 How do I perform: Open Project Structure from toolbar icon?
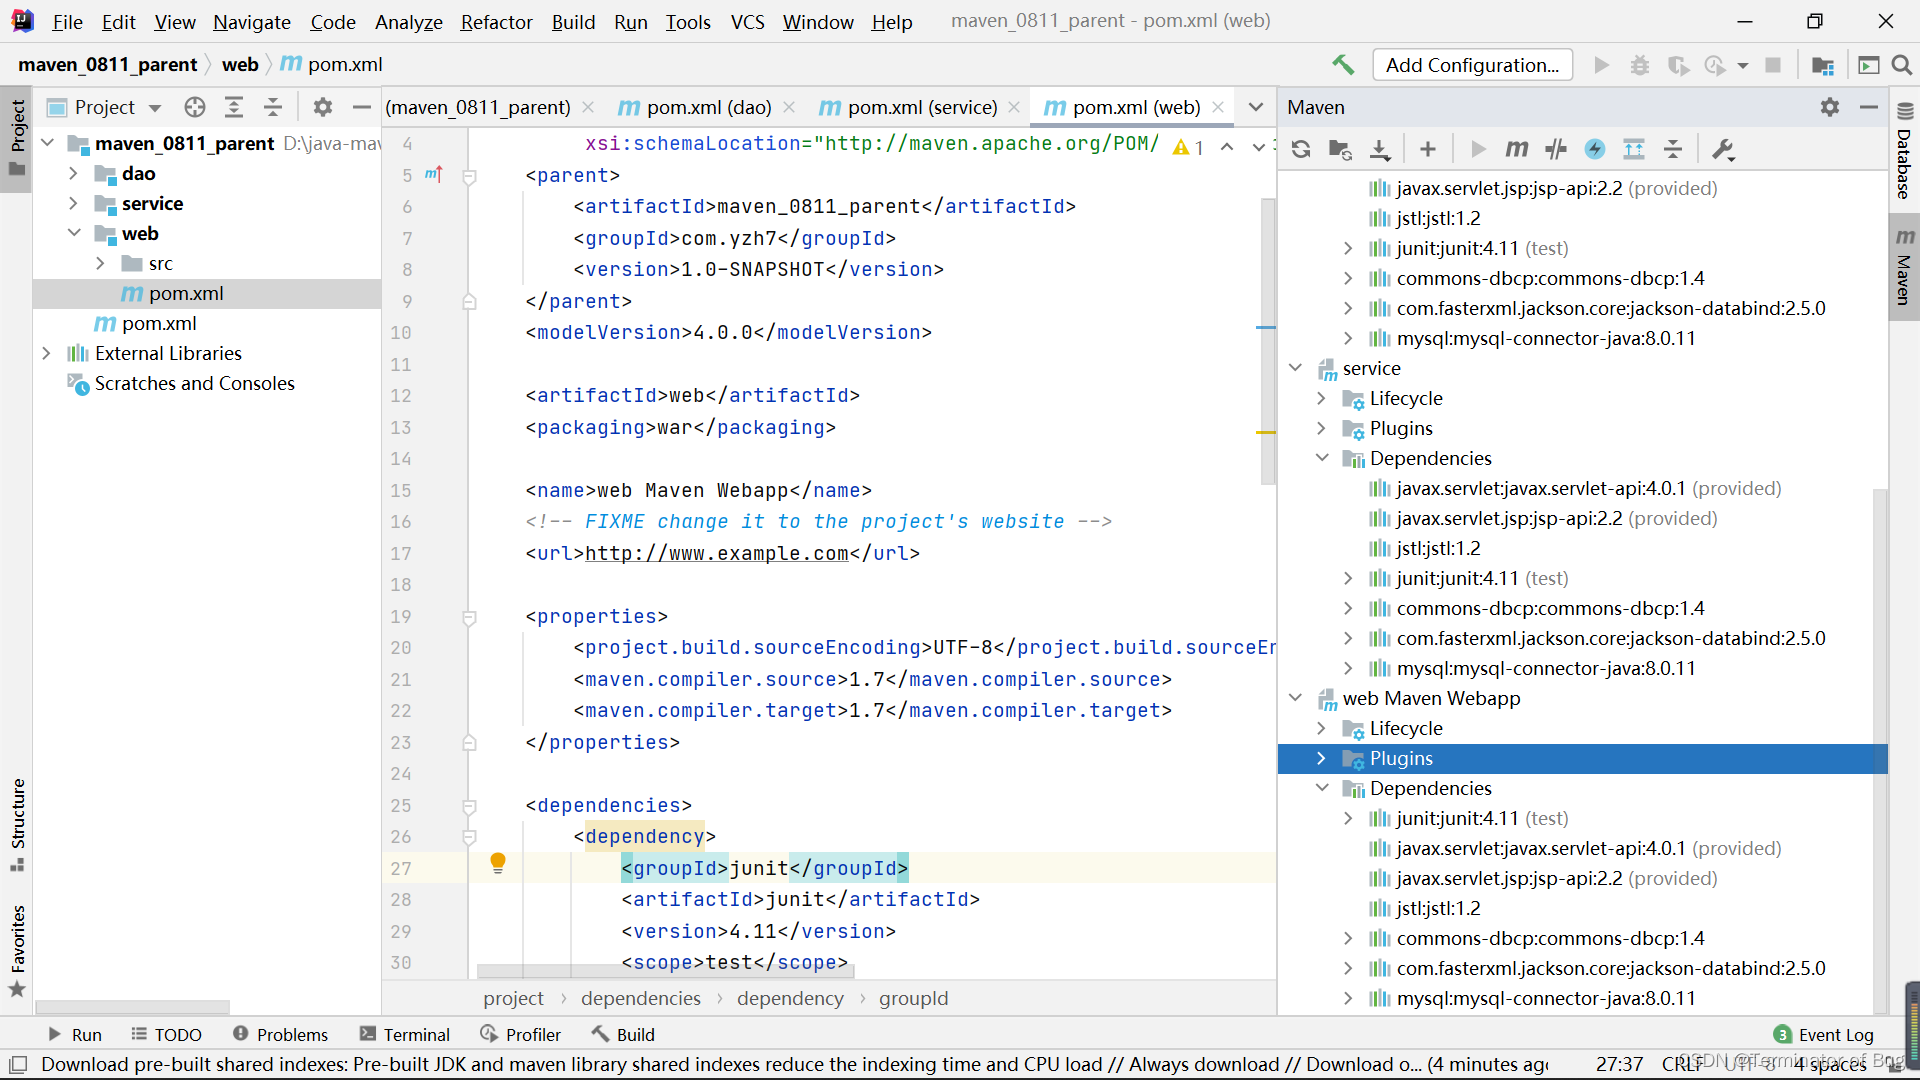click(1822, 65)
